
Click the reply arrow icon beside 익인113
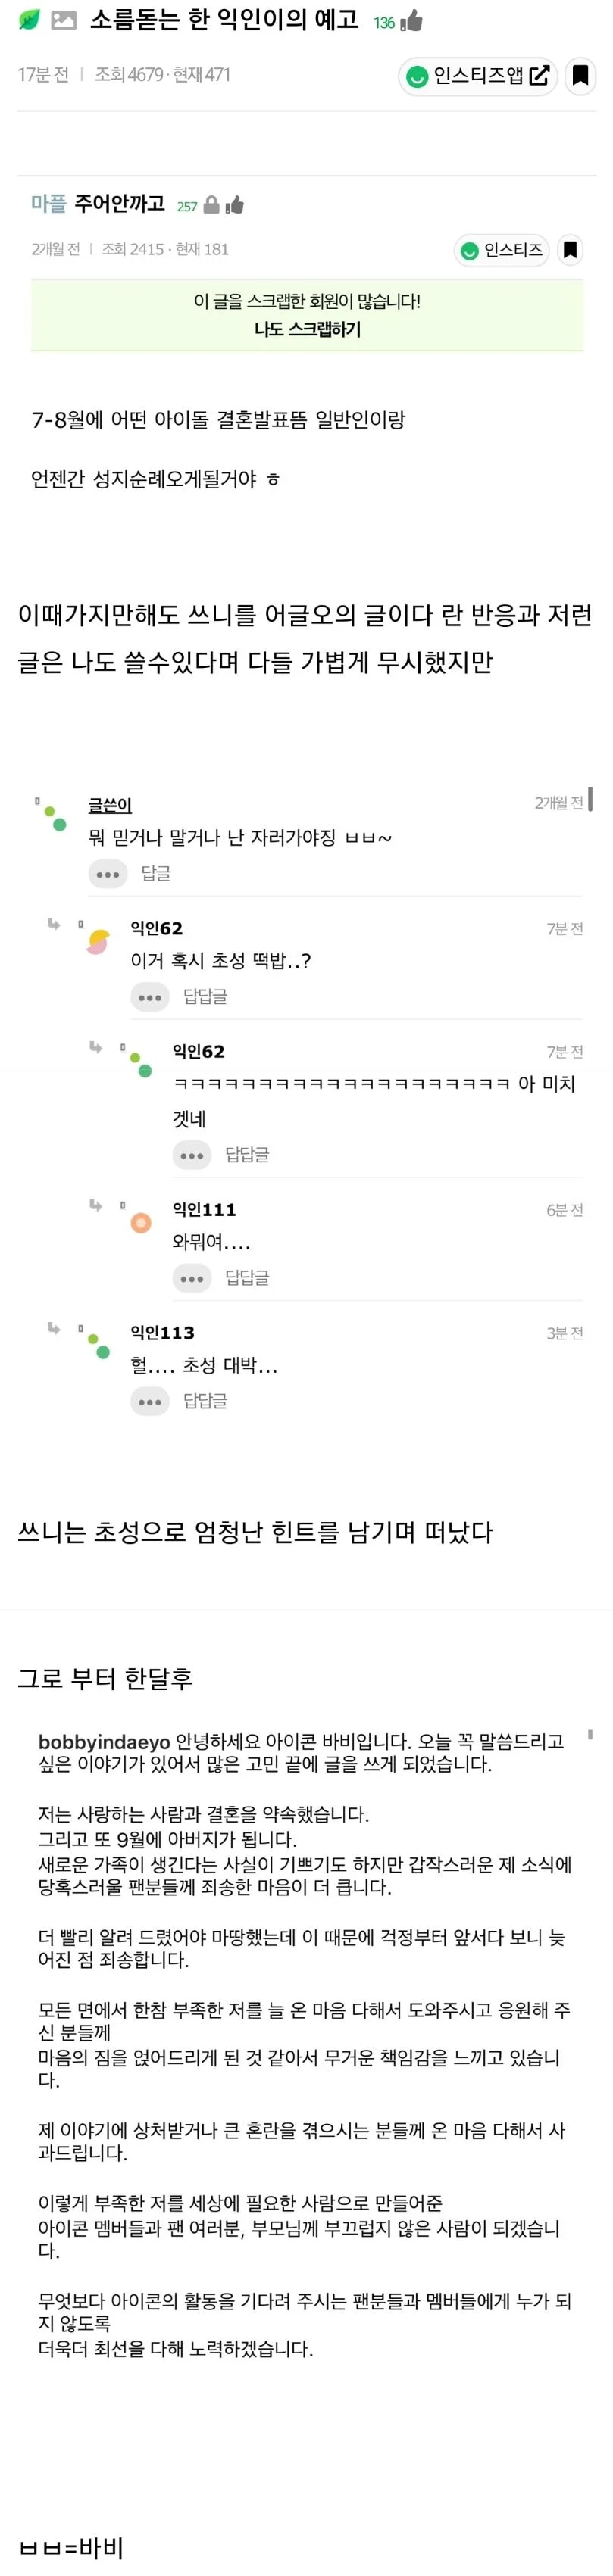(54, 1328)
